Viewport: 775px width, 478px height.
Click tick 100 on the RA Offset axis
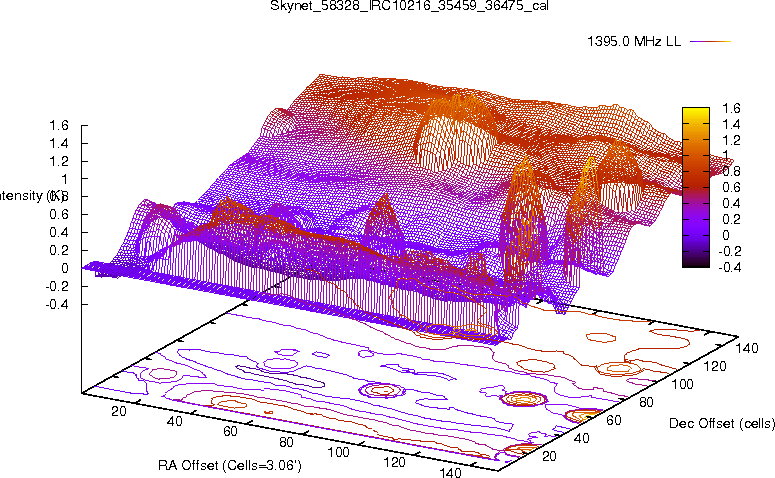339,452
